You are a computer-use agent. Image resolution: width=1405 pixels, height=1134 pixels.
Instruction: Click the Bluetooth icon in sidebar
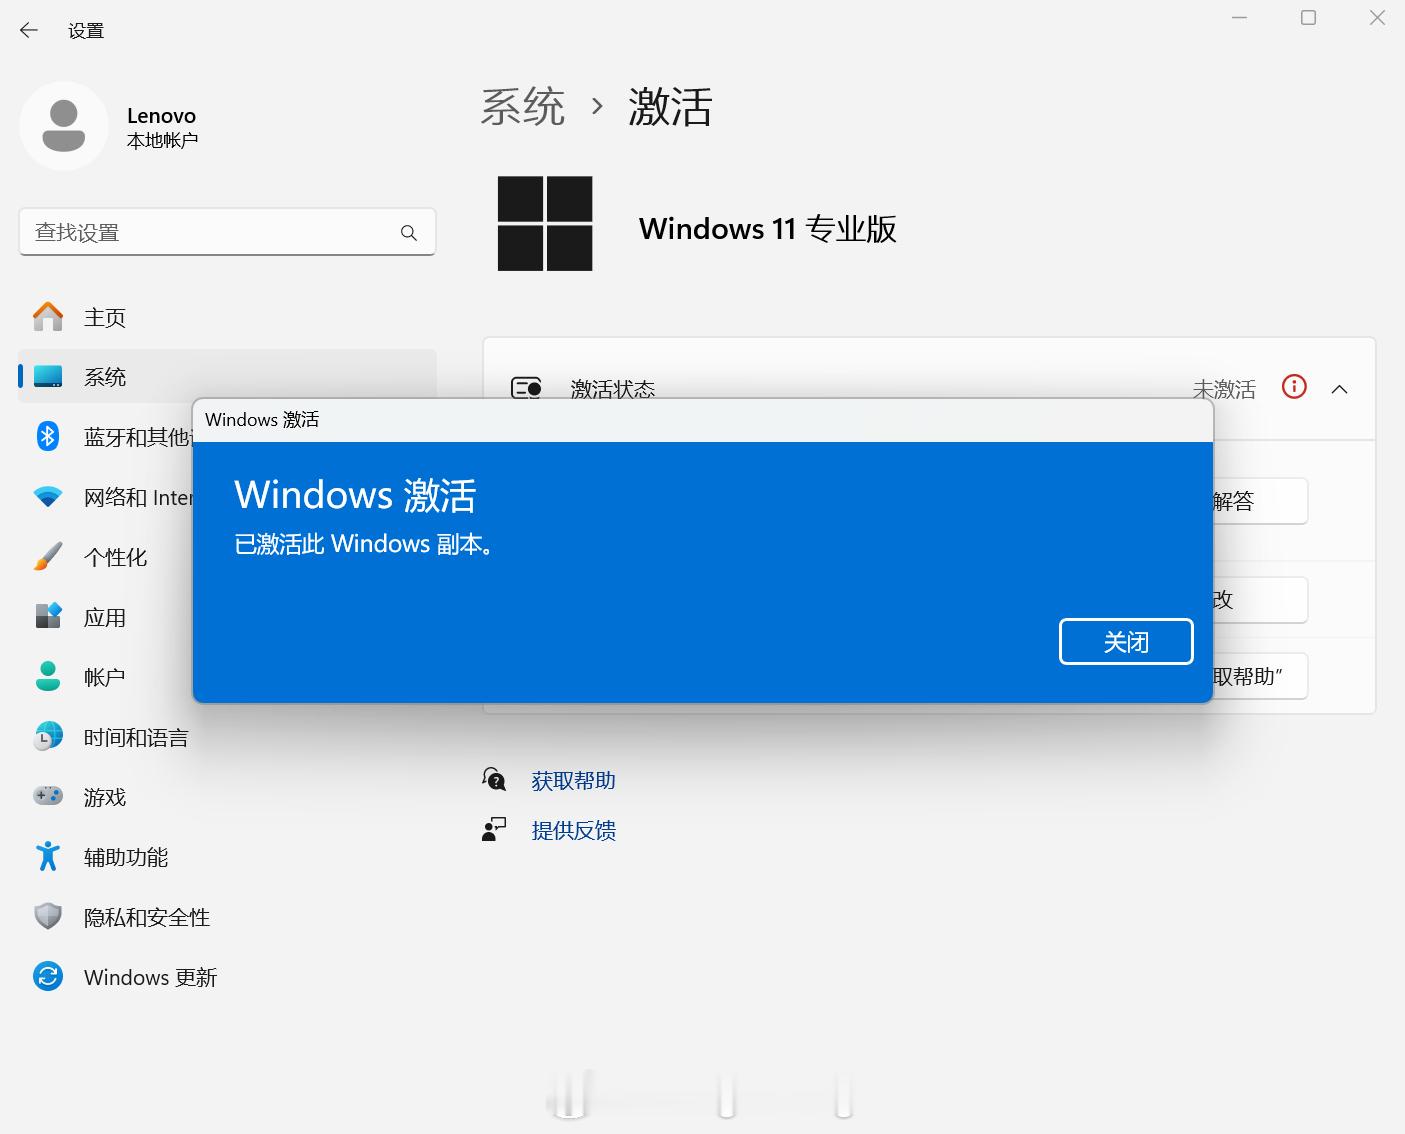(48, 437)
